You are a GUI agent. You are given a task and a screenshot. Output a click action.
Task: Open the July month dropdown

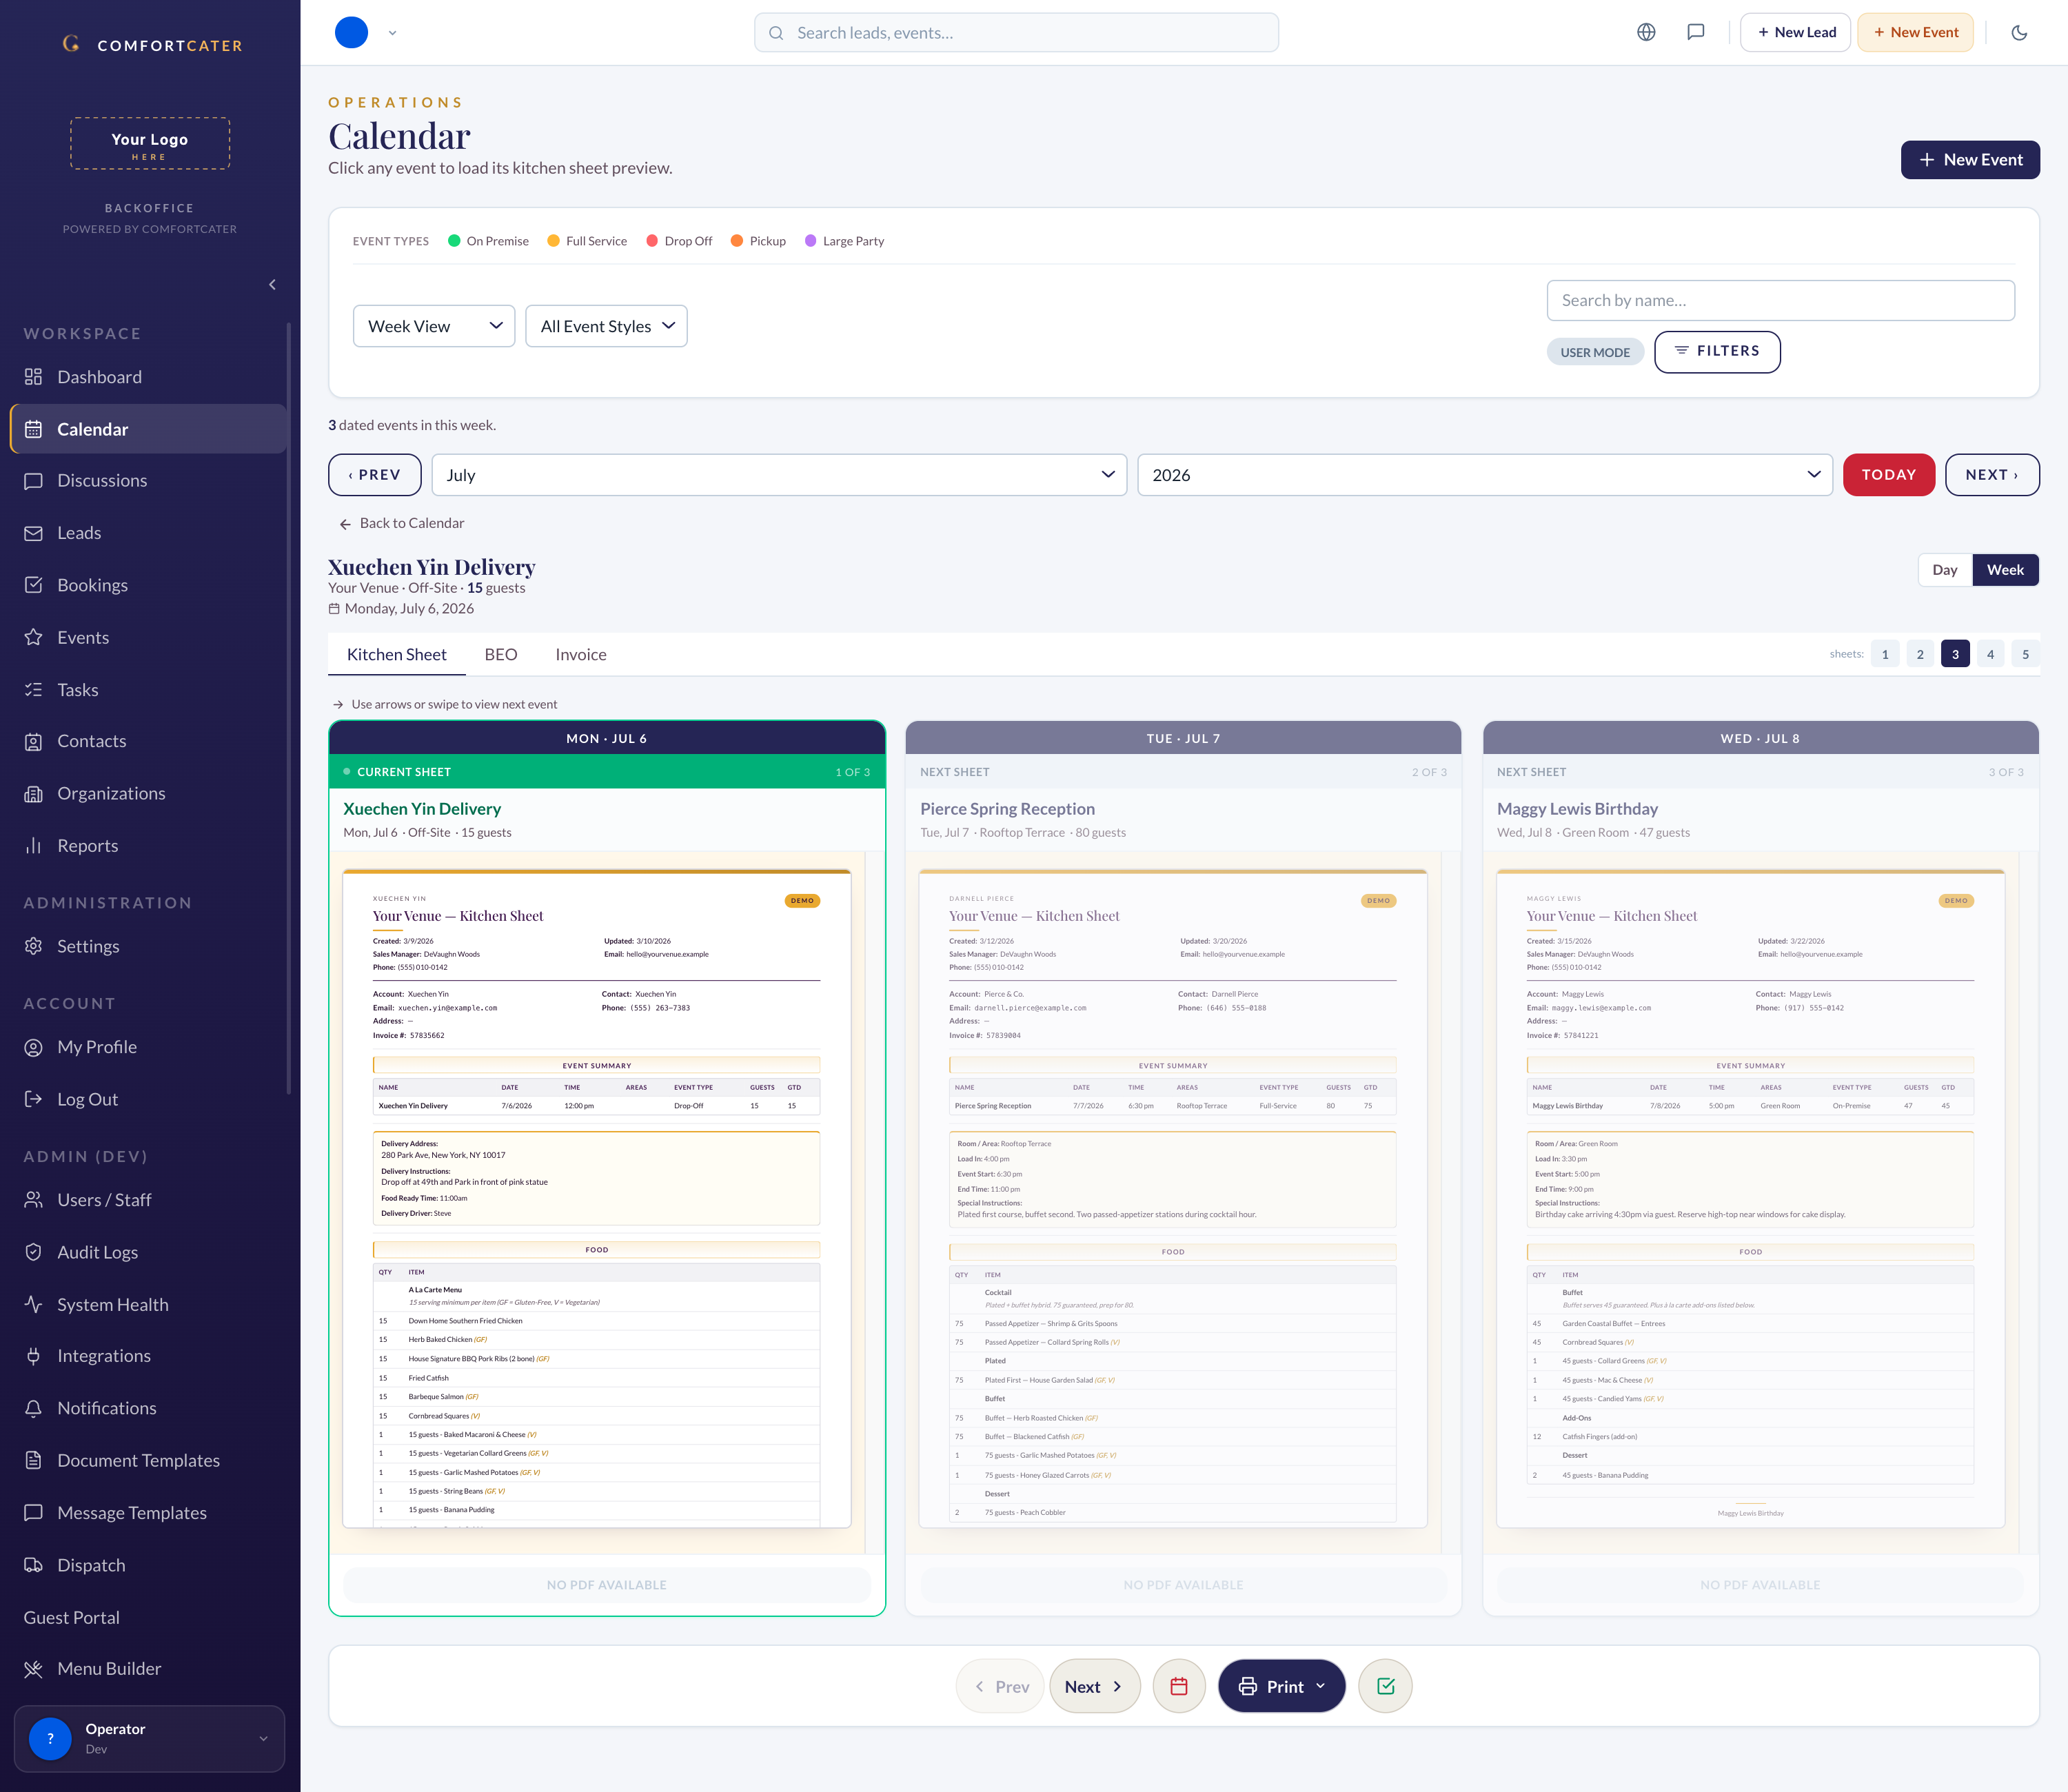tap(779, 475)
